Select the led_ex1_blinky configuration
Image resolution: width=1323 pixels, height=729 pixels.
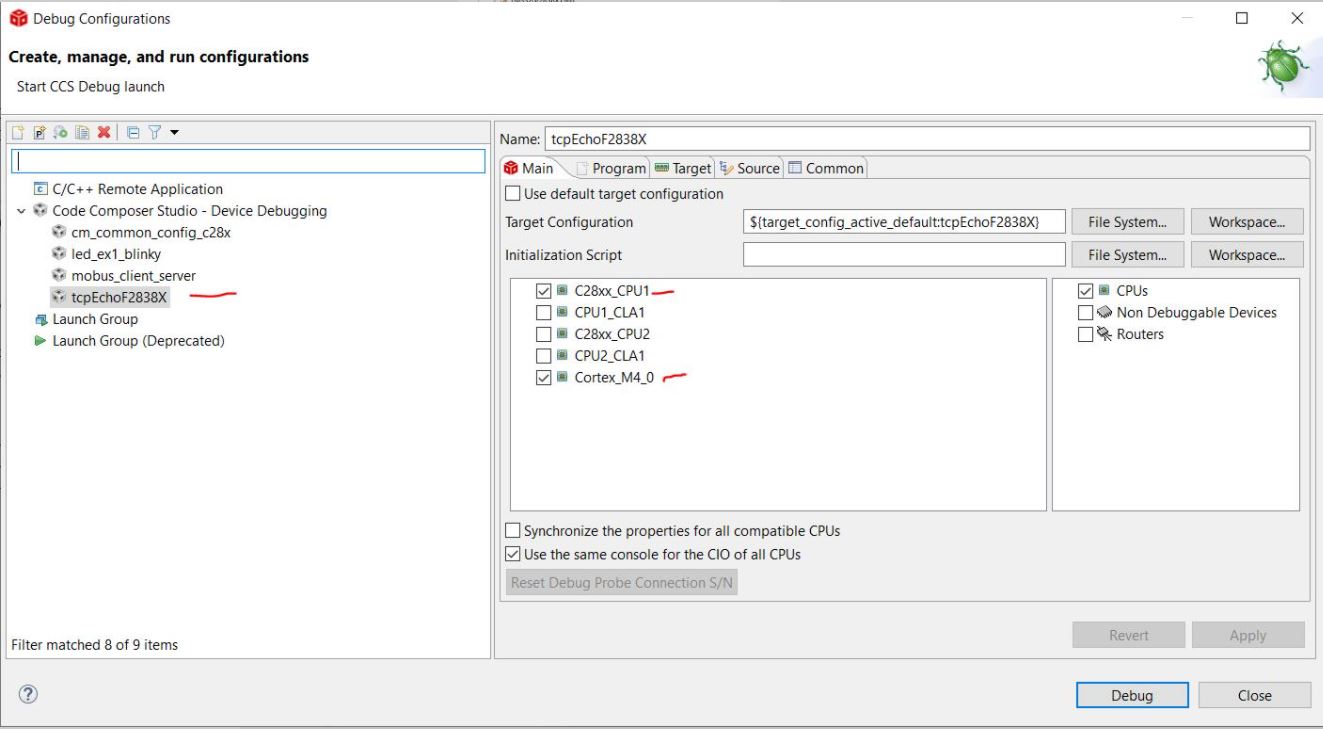115,254
